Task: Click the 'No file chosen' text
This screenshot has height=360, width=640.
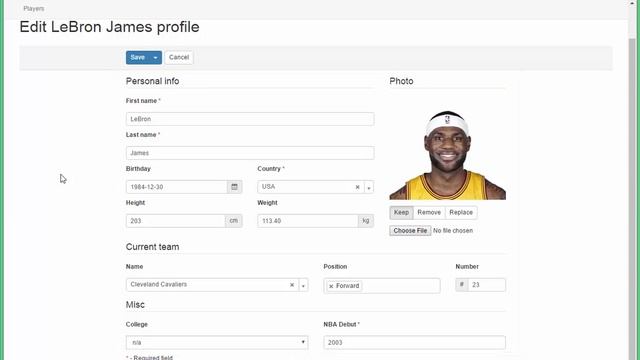Action: [453, 231]
